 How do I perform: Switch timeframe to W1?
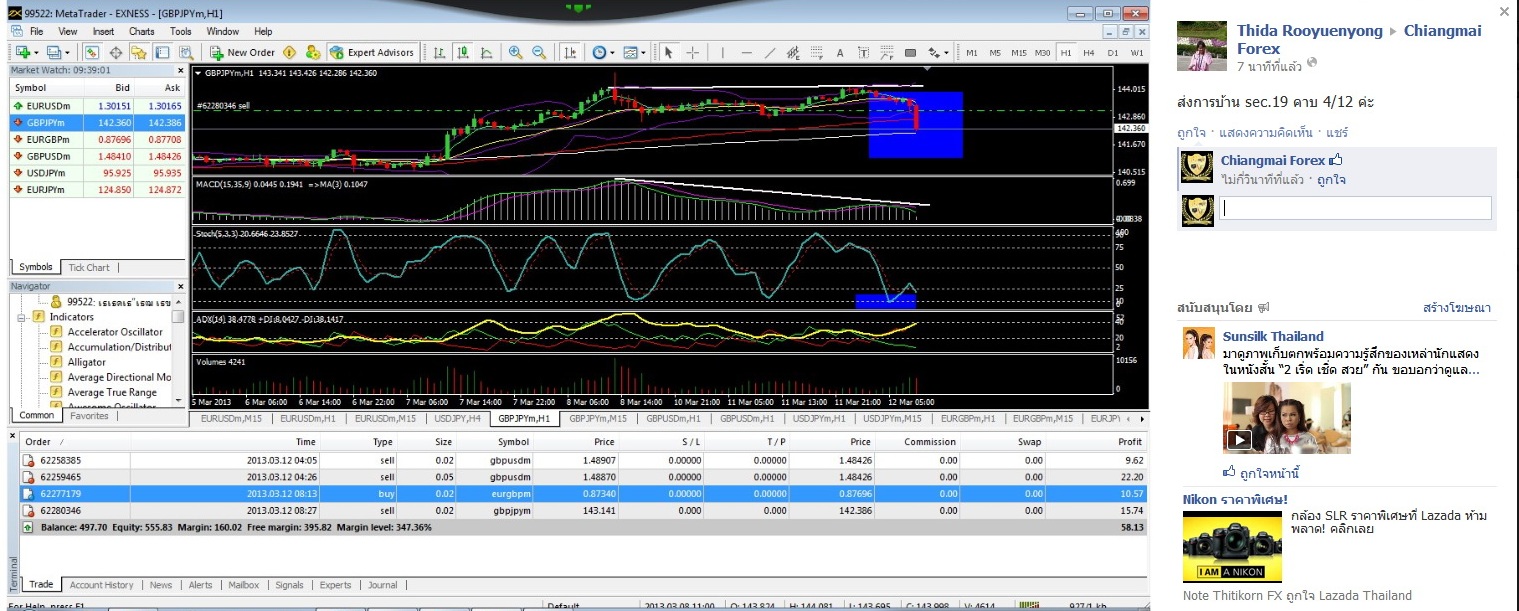[x=1137, y=52]
